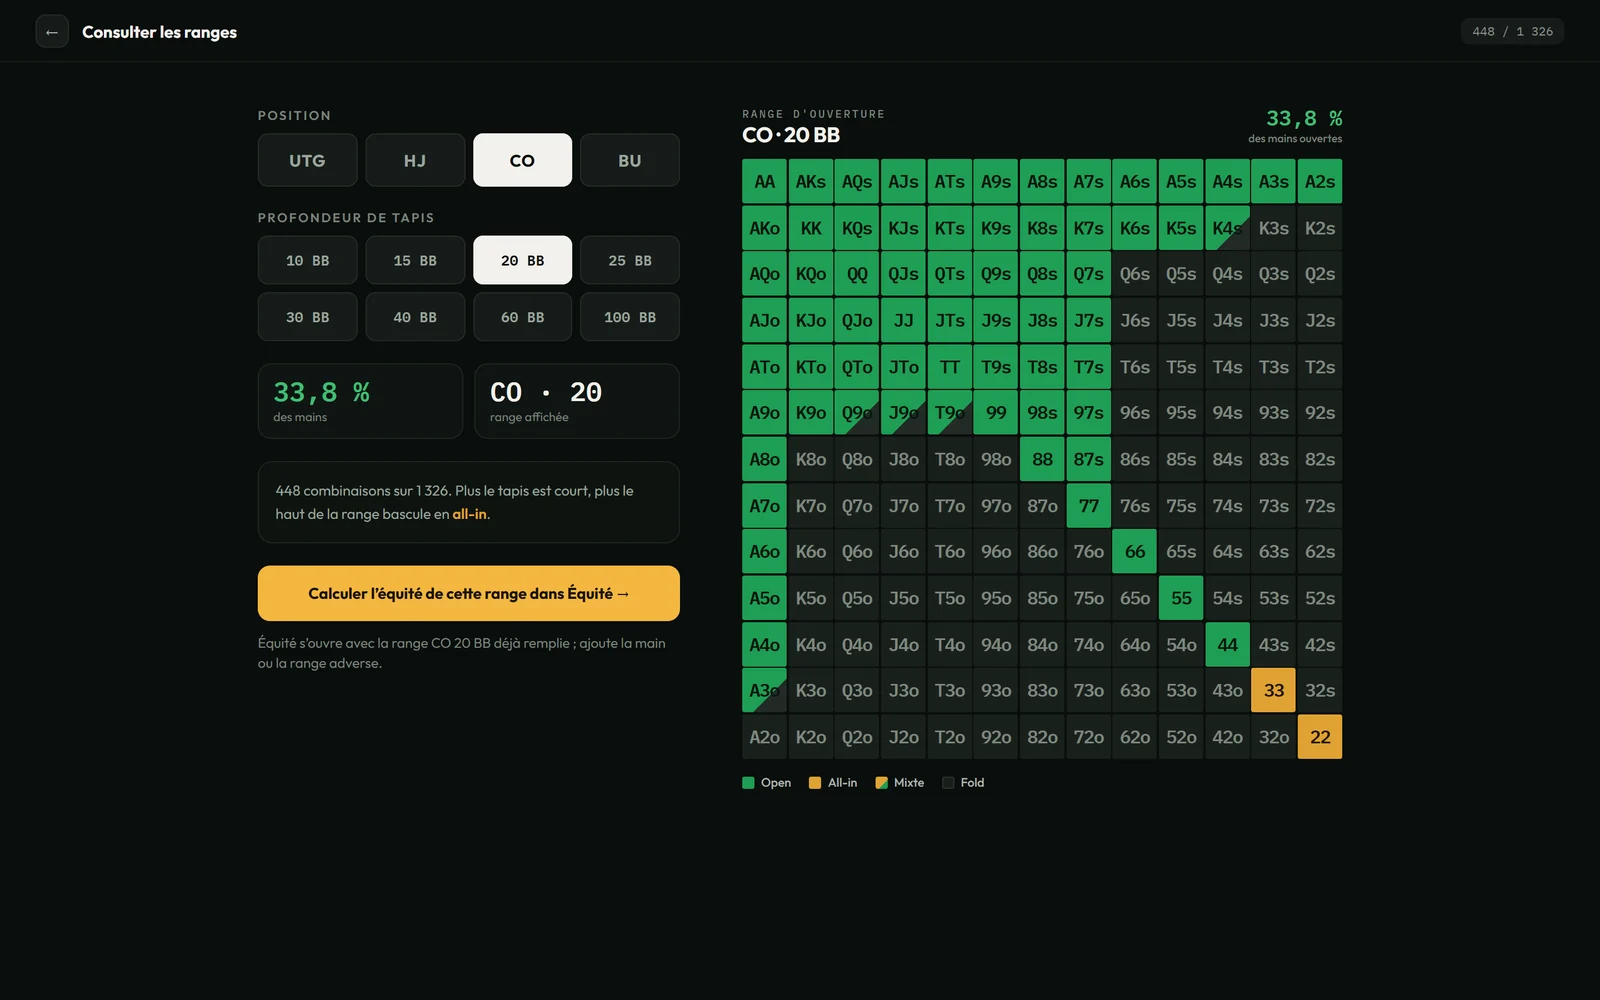The height and width of the screenshot is (1000, 1600).
Task: Select the 40 BB stack depth
Action: click(415, 317)
